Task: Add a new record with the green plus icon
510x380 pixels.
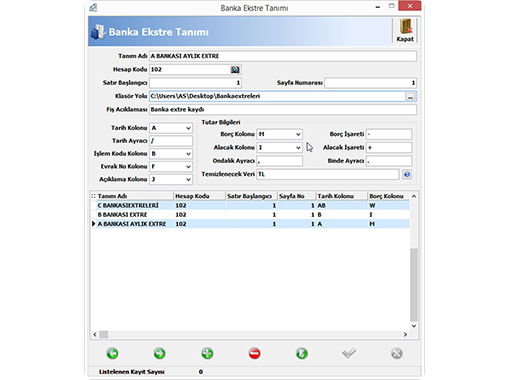Action: pyautogui.click(x=207, y=353)
